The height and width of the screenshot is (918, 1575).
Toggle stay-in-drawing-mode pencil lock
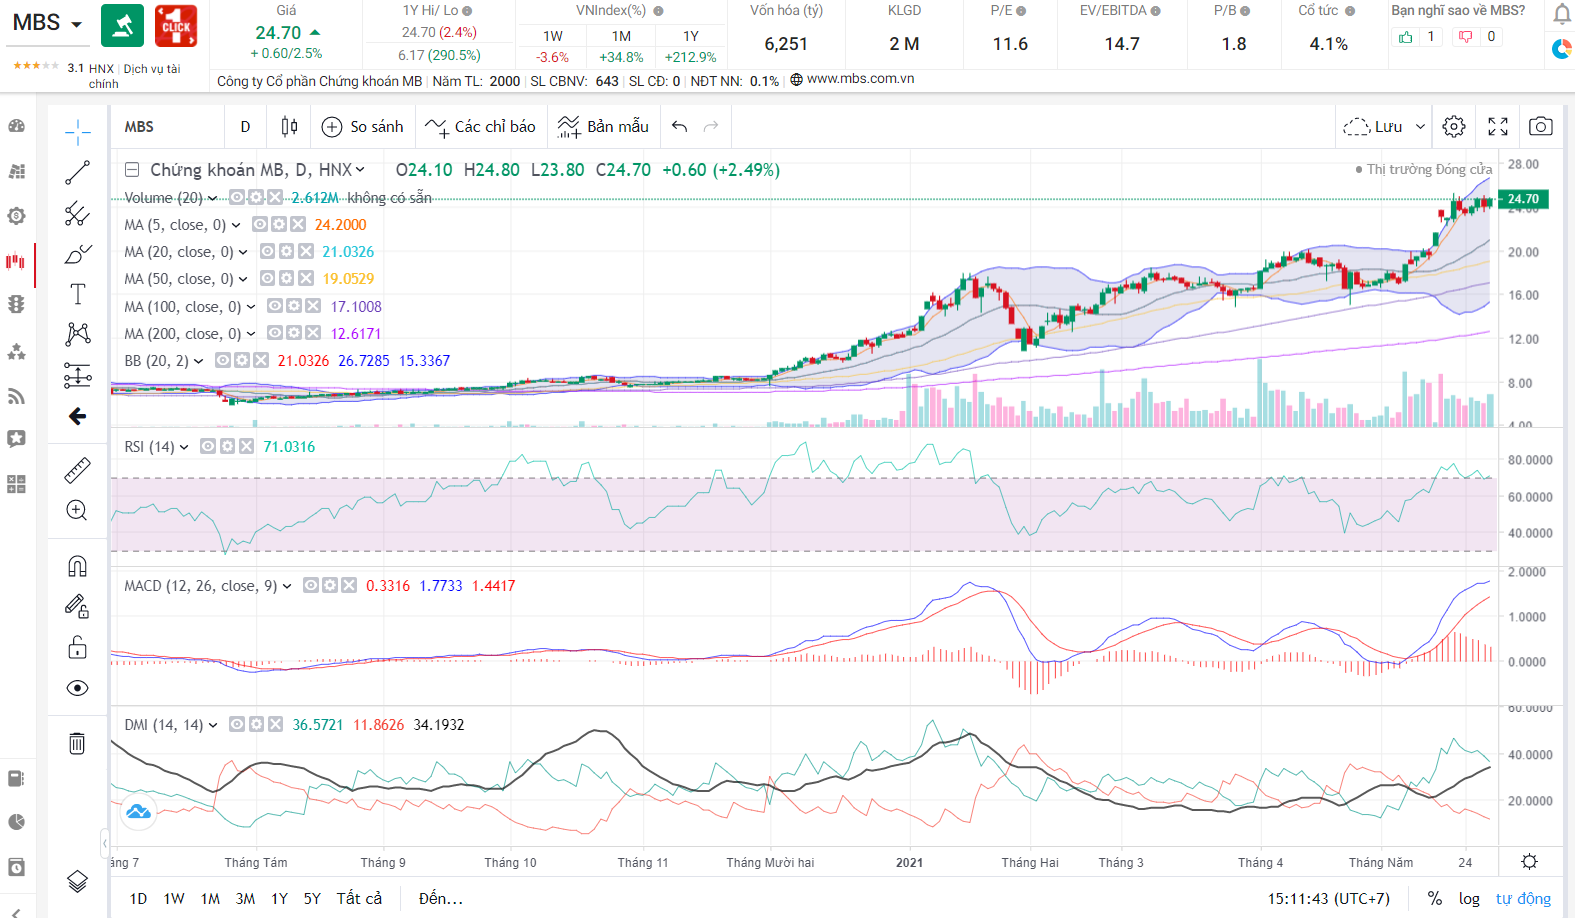click(x=77, y=606)
